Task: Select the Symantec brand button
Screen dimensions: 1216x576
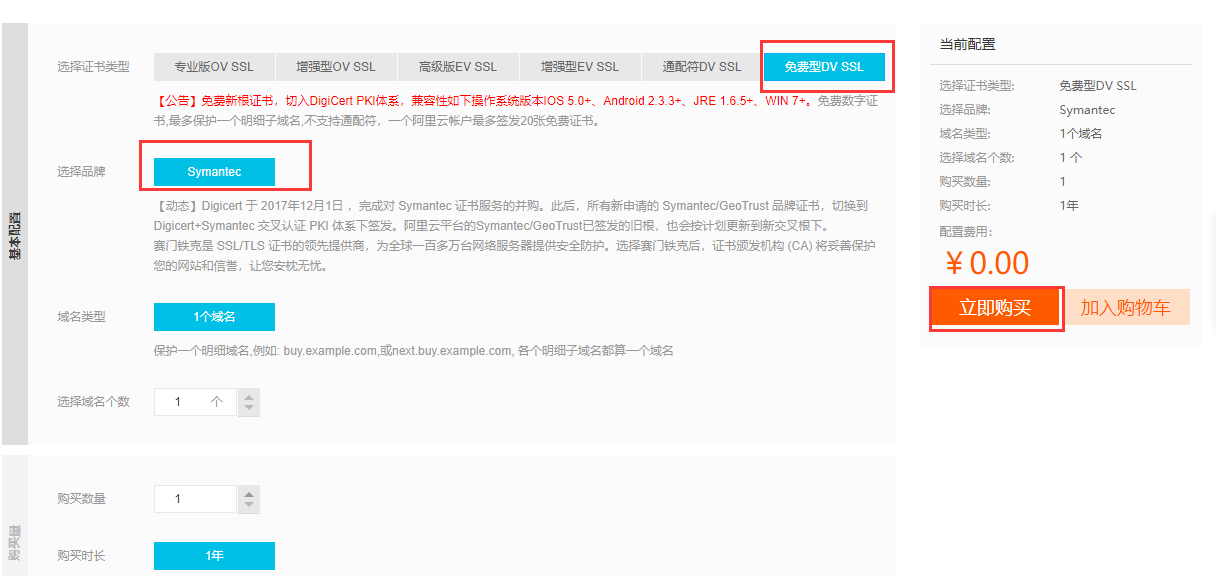Action: [214, 172]
